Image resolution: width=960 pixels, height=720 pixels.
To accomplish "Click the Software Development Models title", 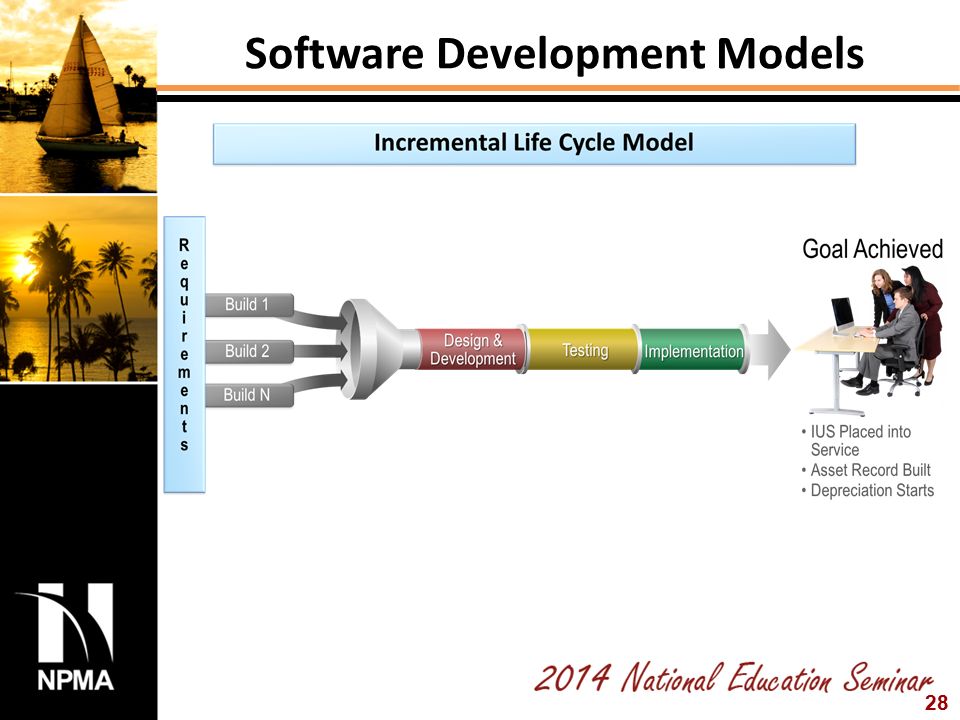I will (554, 53).
